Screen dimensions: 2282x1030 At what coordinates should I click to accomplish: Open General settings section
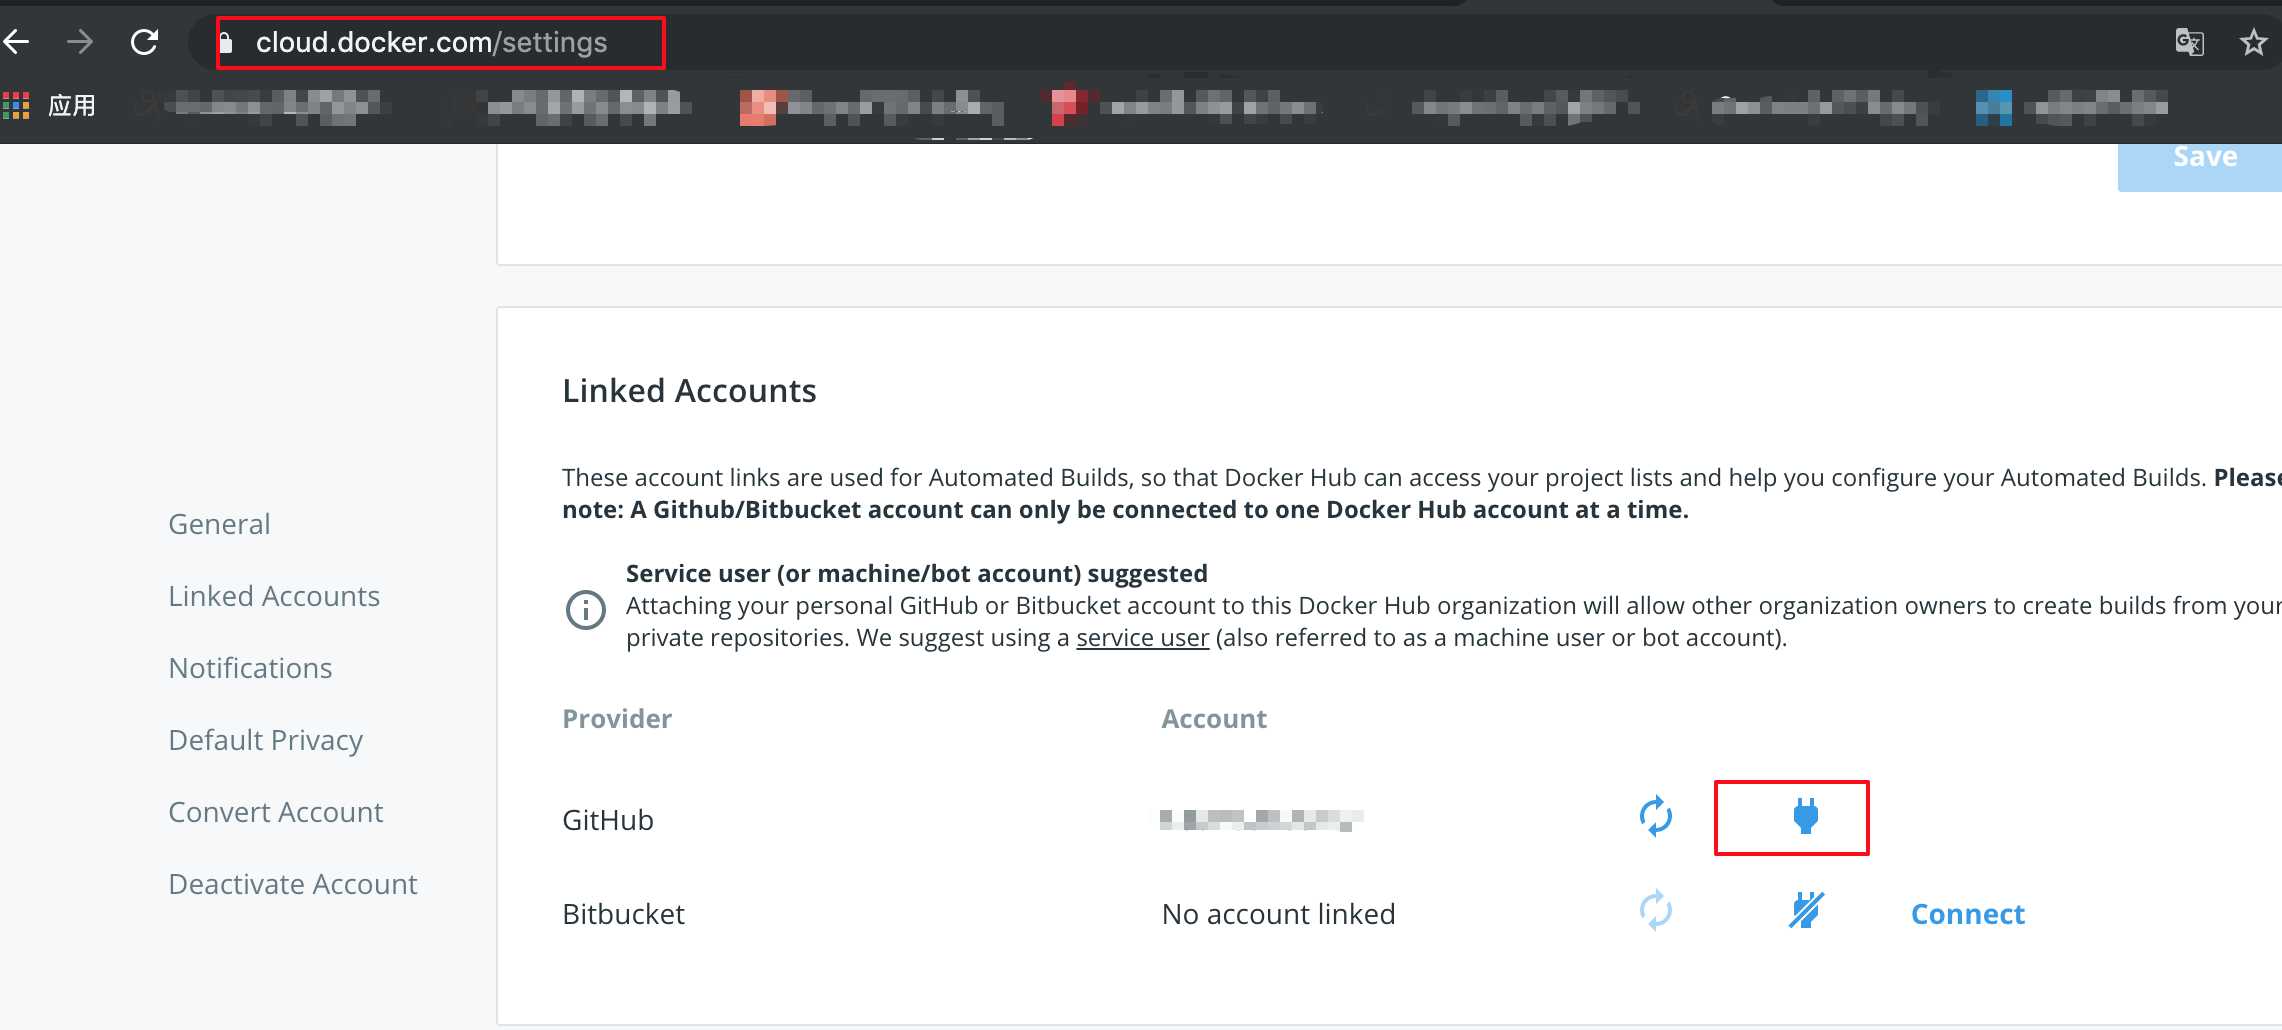(x=219, y=524)
